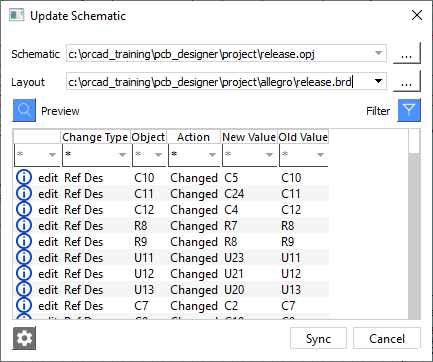The height and width of the screenshot is (362, 433).
Task: Open the Schematic path dropdown arrow
Action: [x=378, y=53]
